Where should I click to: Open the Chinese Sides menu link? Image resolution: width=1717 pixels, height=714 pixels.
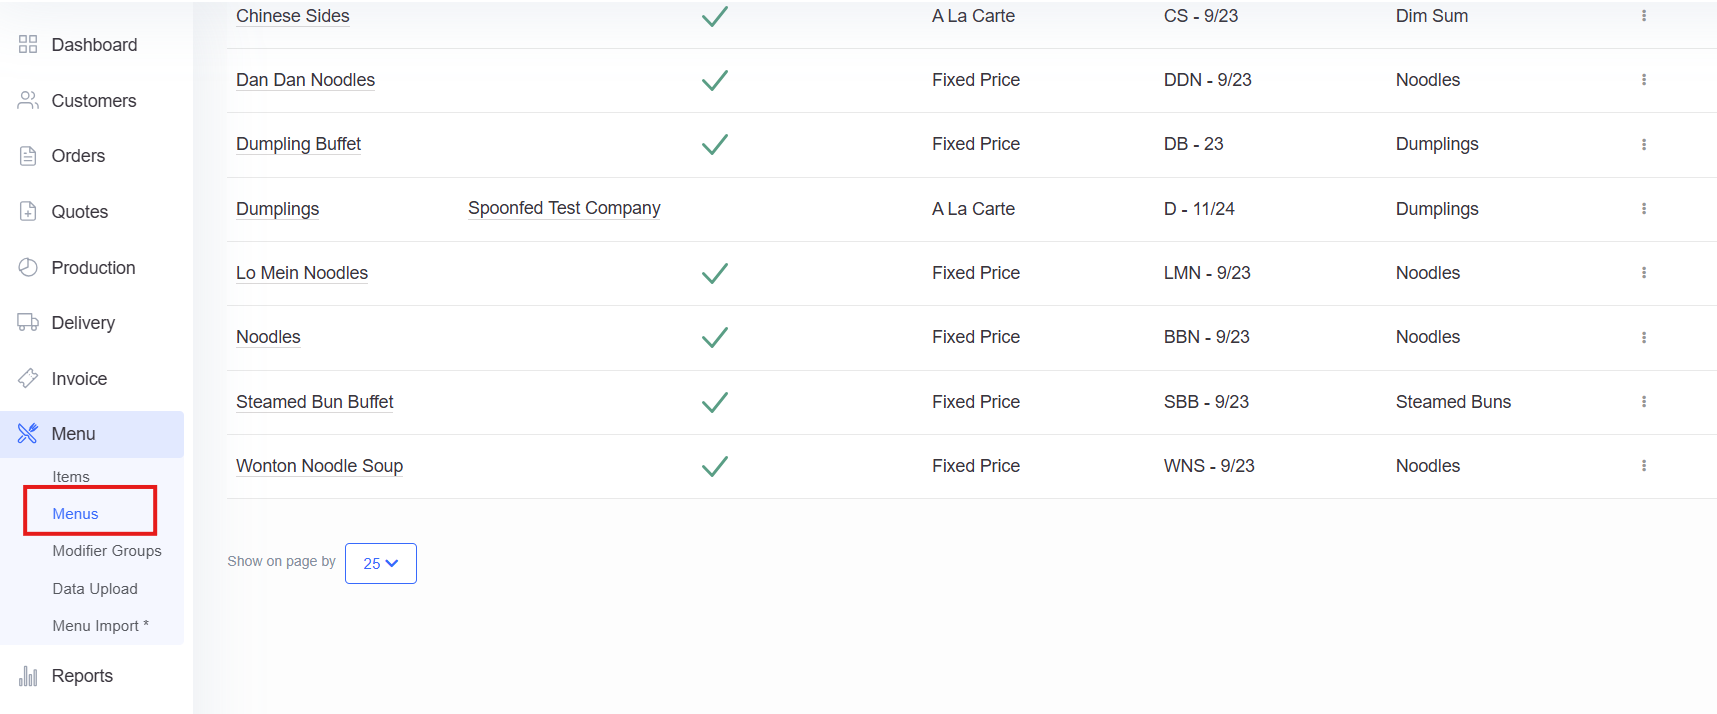pyautogui.click(x=293, y=16)
